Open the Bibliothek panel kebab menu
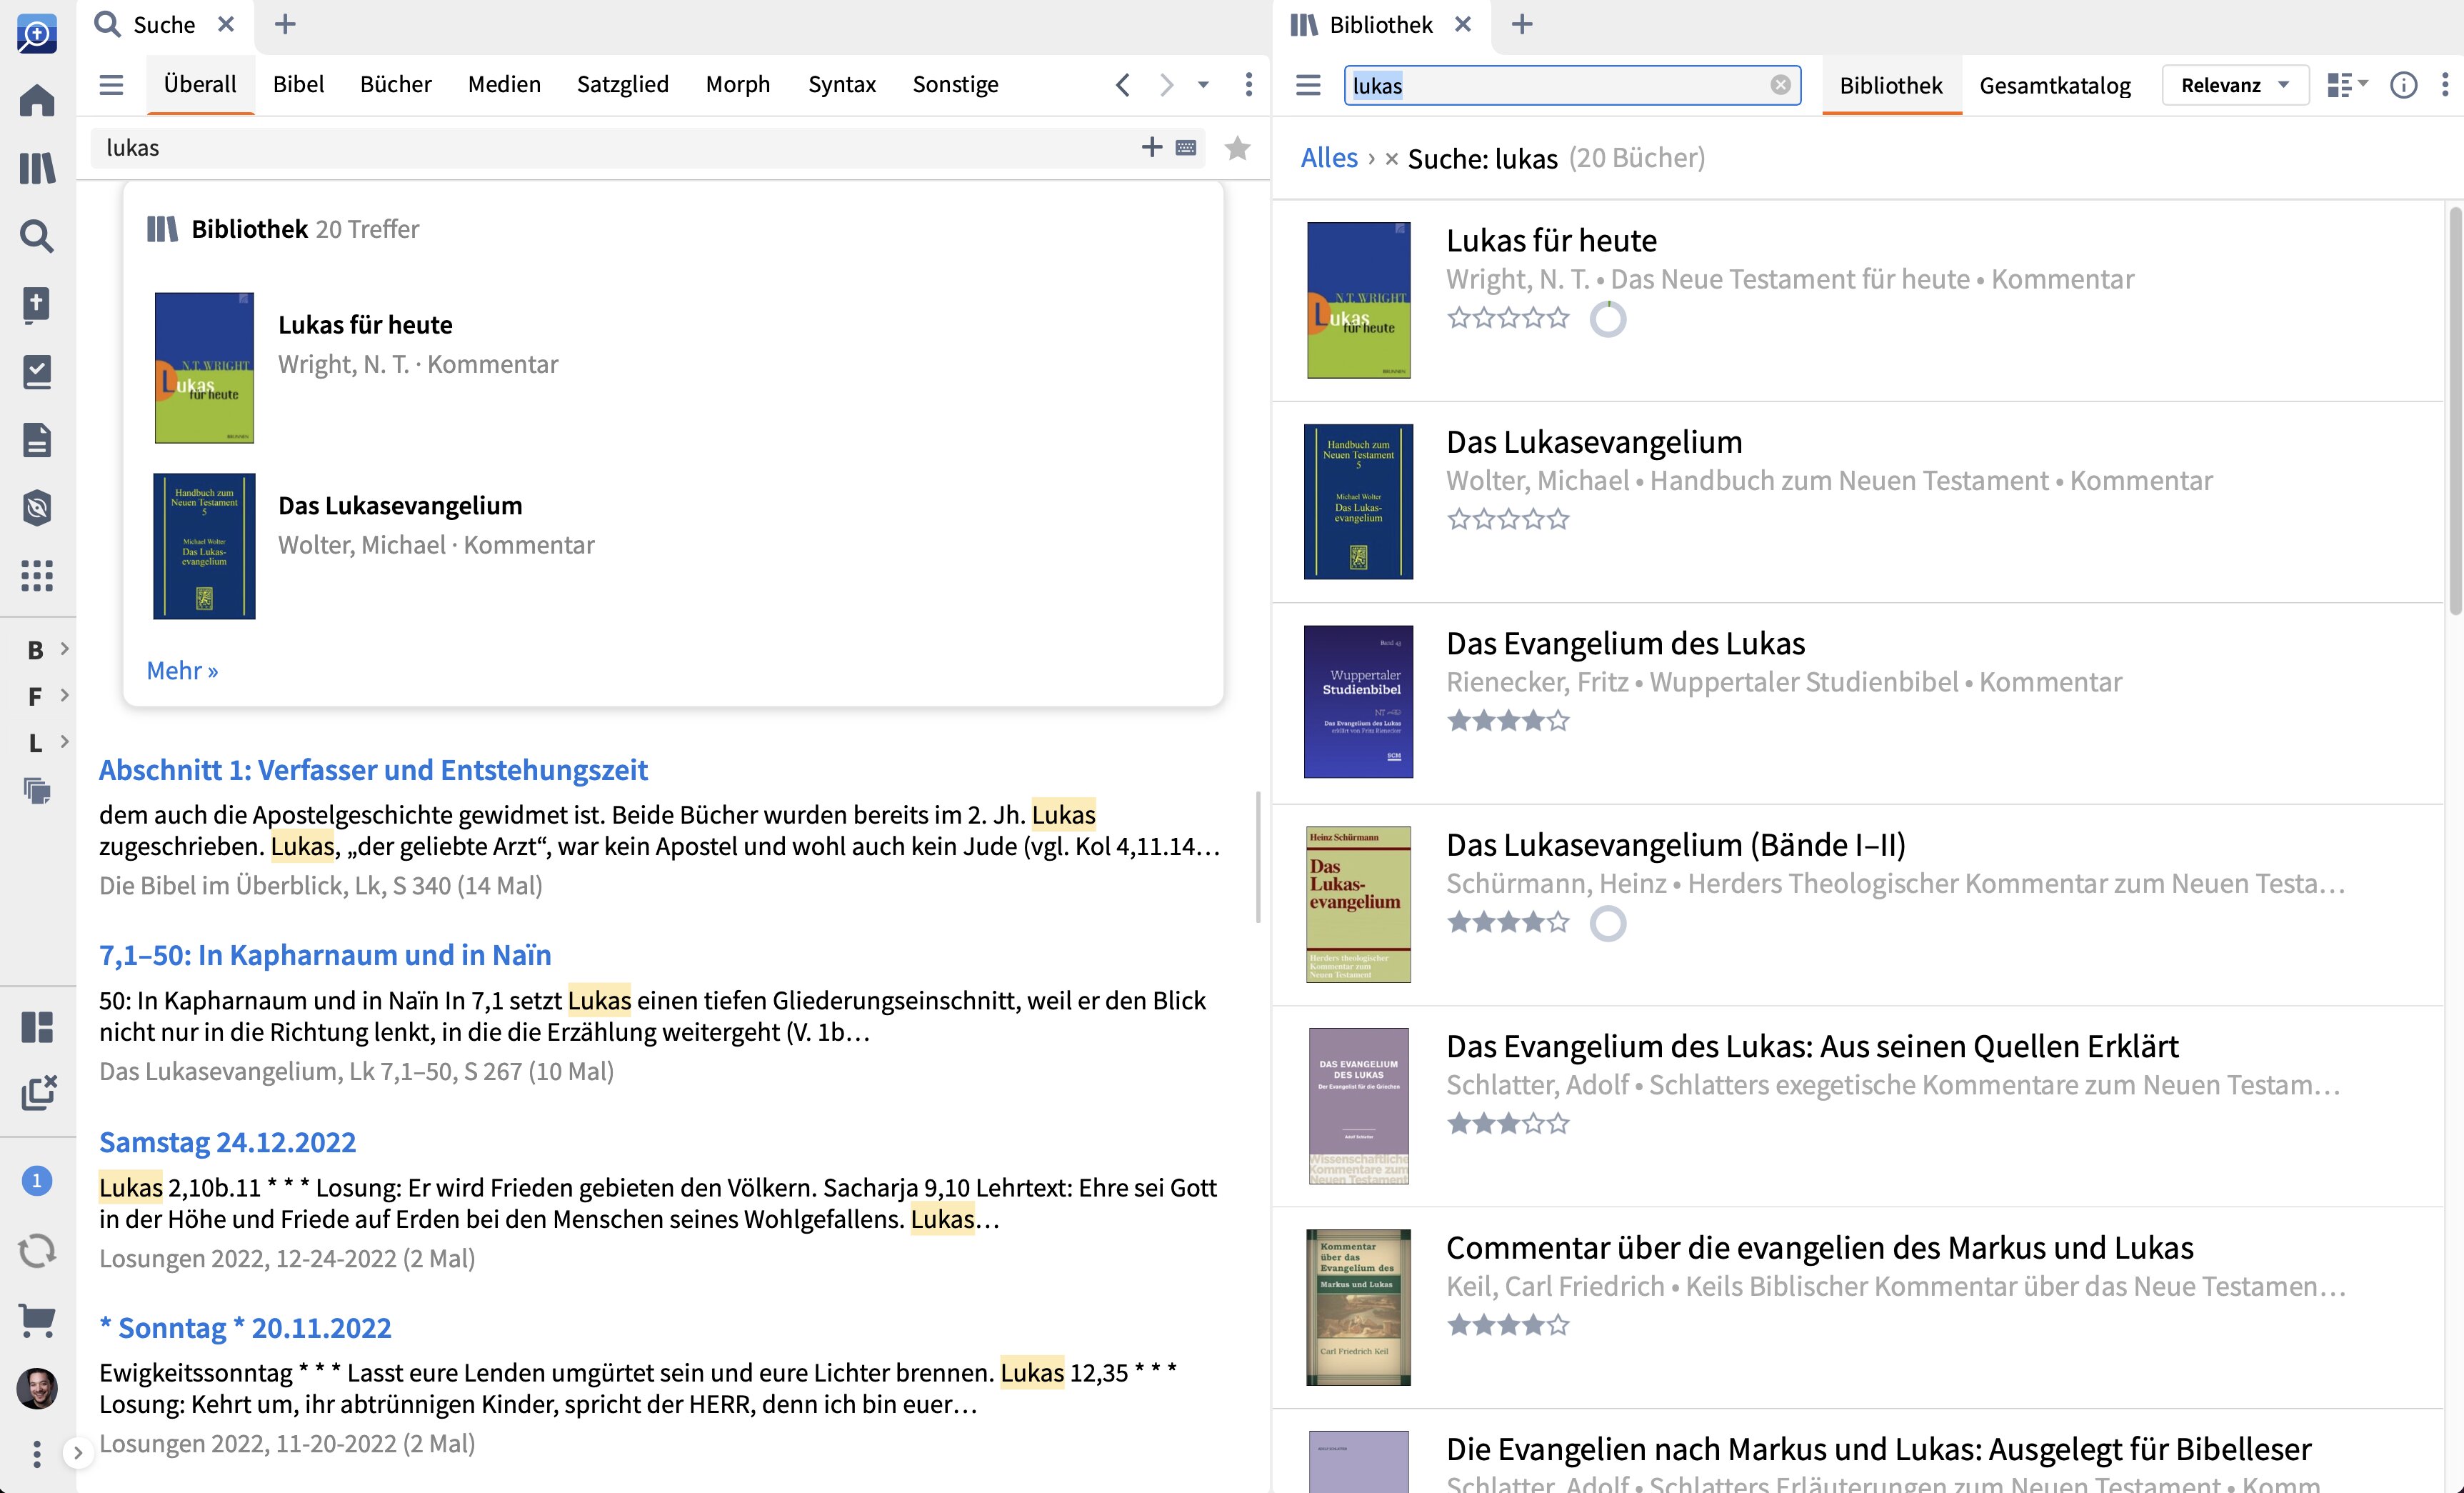This screenshot has width=2464, height=1493. pyautogui.click(x=2445, y=85)
